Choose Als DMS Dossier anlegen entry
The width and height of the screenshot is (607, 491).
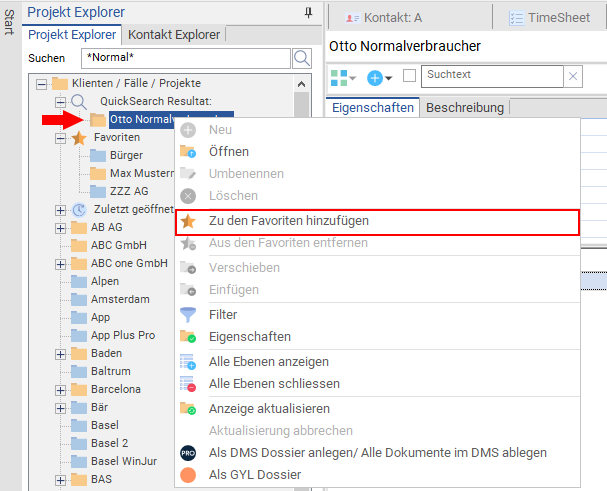[x=378, y=453]
